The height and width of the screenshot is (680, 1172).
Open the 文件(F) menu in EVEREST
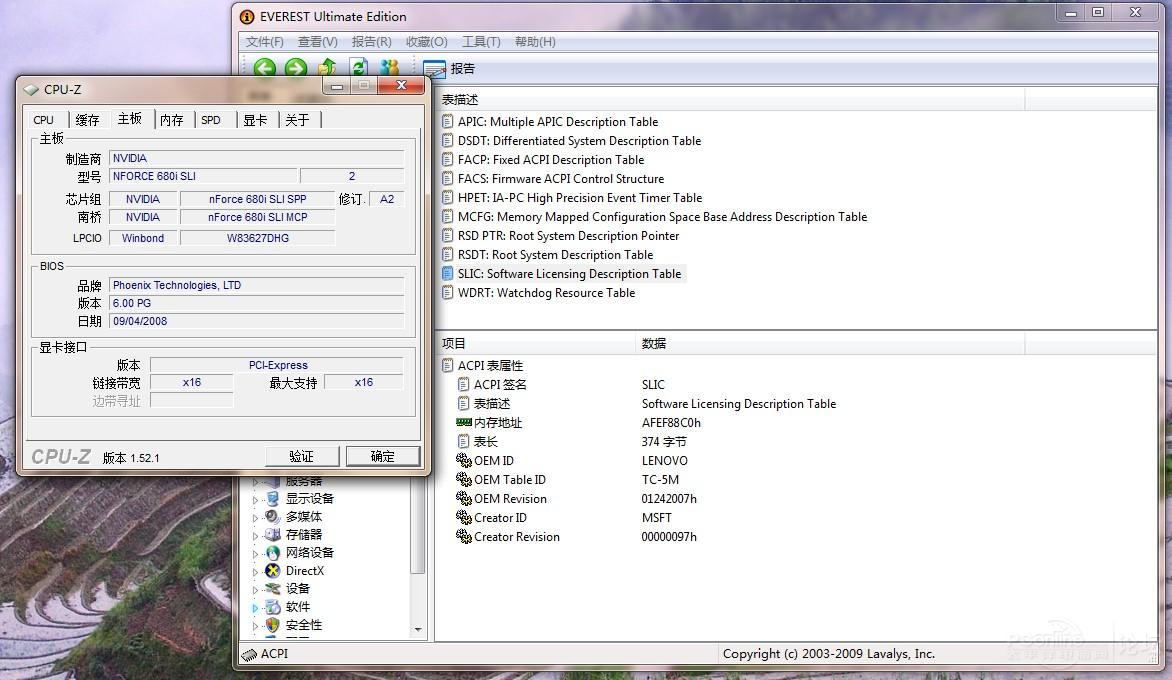tap(265, 42)
